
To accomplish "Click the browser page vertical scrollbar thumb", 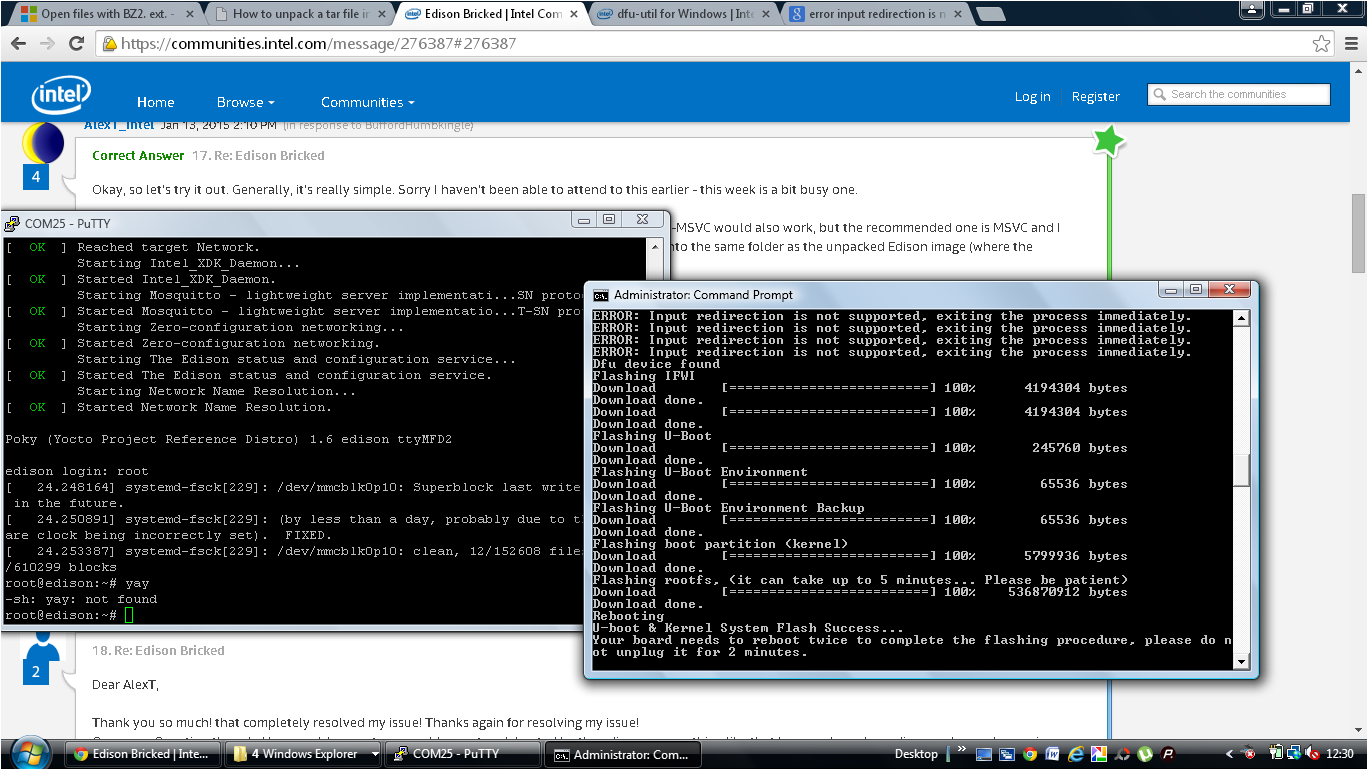I will 1359,233.
